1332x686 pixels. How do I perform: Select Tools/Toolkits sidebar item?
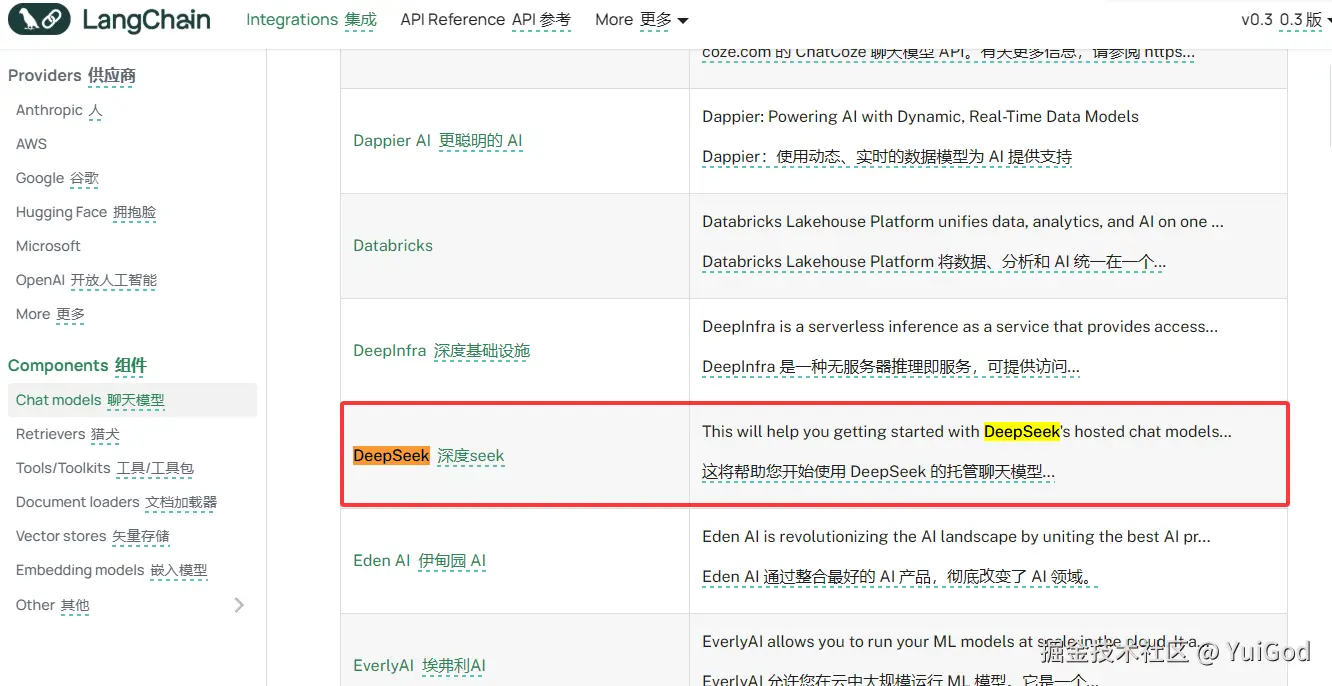point(104,468)
